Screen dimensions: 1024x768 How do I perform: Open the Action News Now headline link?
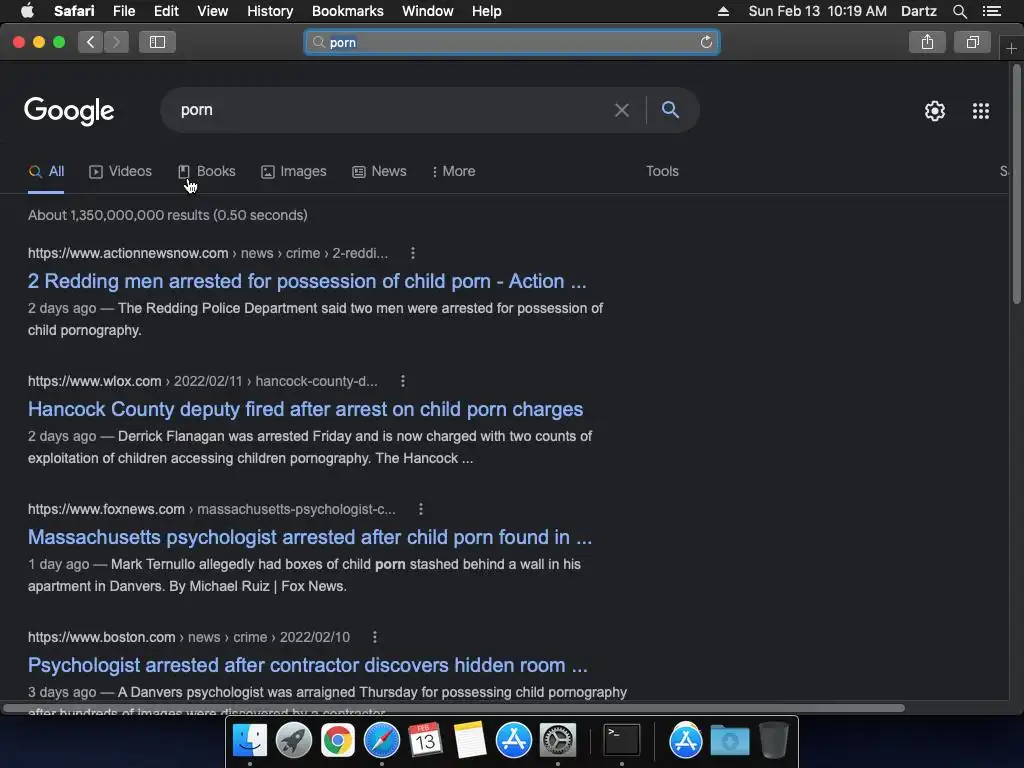pyautogui.click(x=307, y=281)
